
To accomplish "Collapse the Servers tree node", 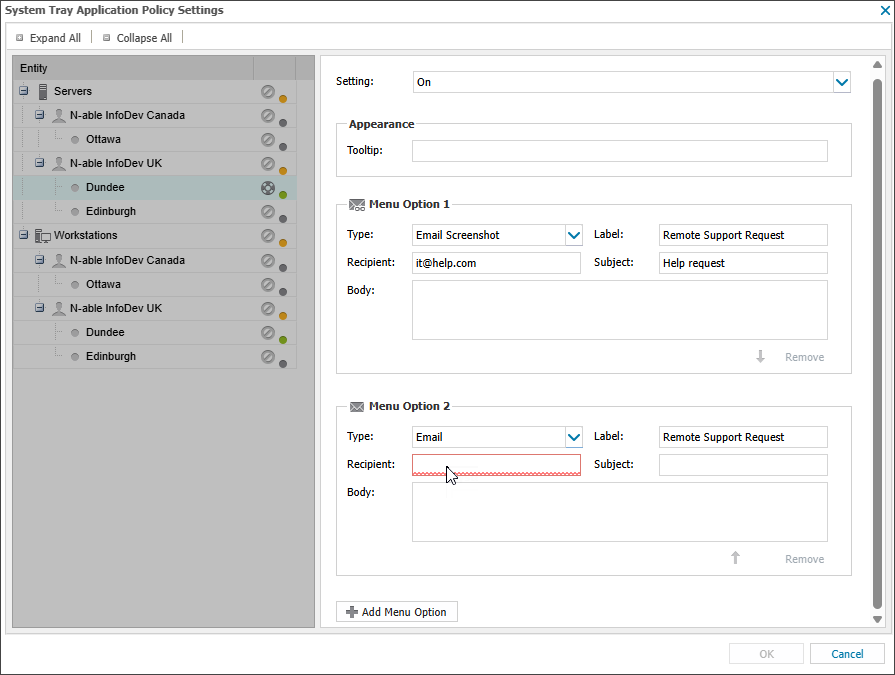I will coord(23,92).
